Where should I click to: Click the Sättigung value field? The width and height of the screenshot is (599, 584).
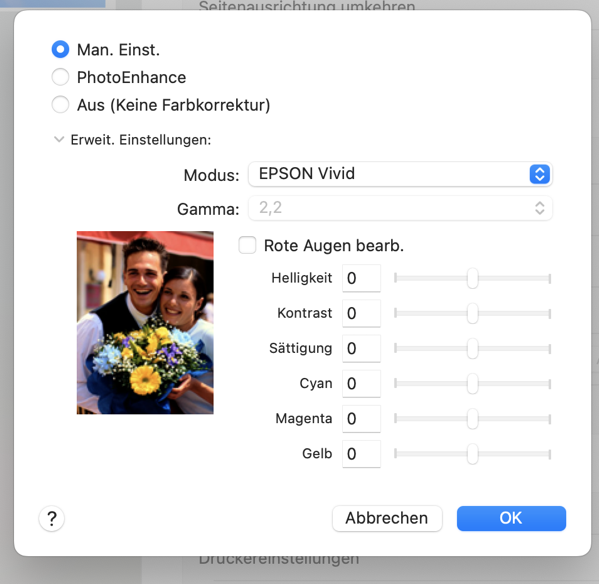coord(361,348)
